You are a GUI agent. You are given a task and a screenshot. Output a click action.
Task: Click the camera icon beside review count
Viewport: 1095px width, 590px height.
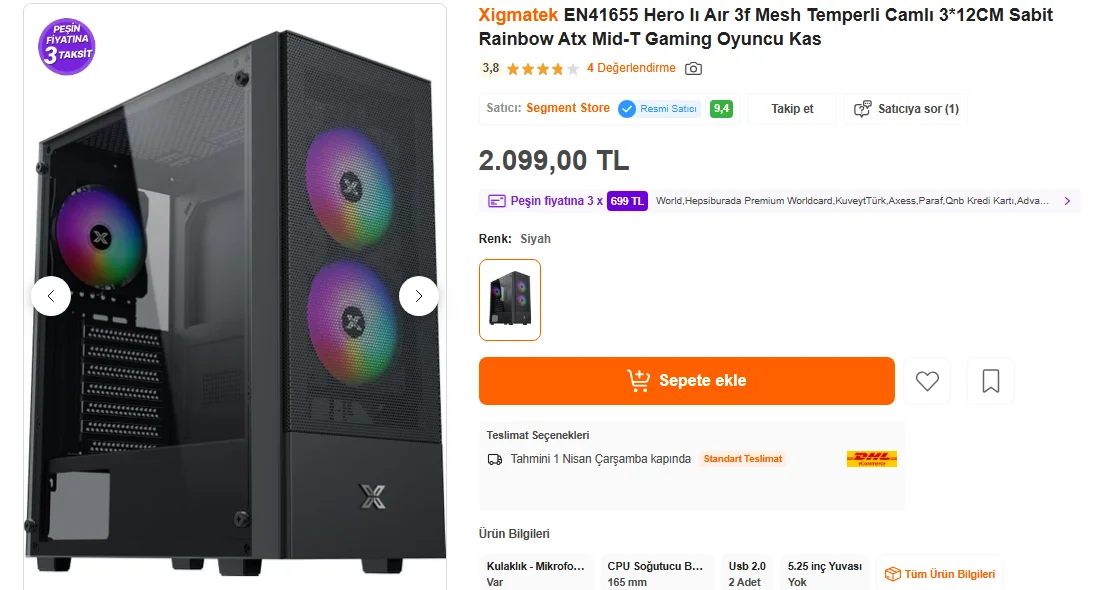tap(693, 69)
